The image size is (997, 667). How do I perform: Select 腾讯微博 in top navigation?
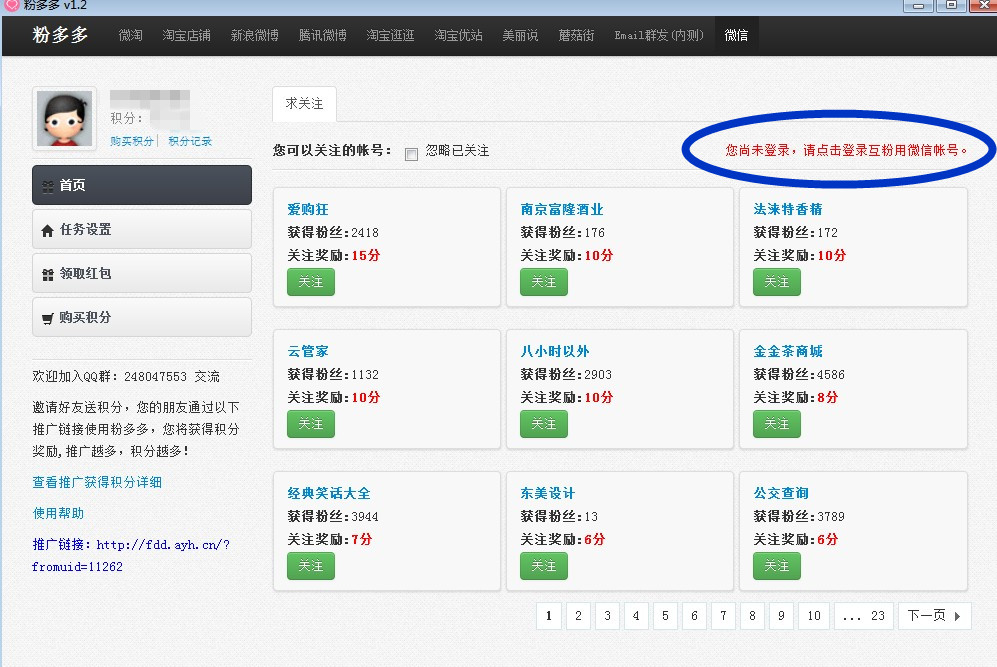coord(322,36)
